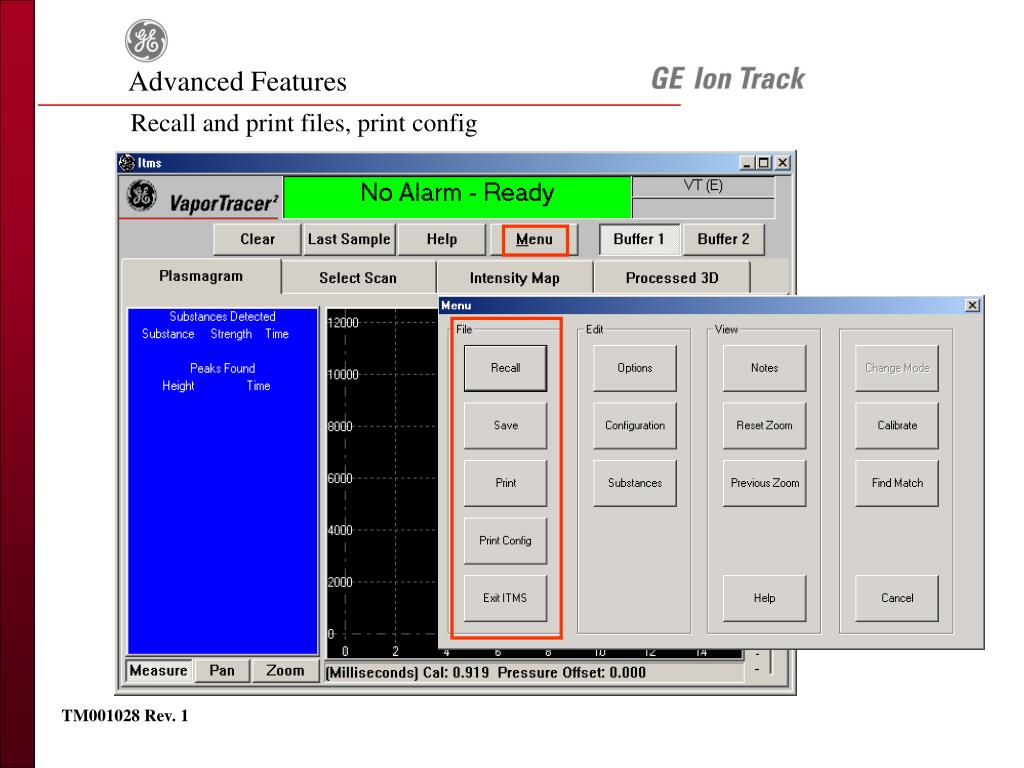Viewport: 1024px width, 768px height.
Task: Click the Itms title bar icon
Action: pyautogui.click(x=127, y=163)
